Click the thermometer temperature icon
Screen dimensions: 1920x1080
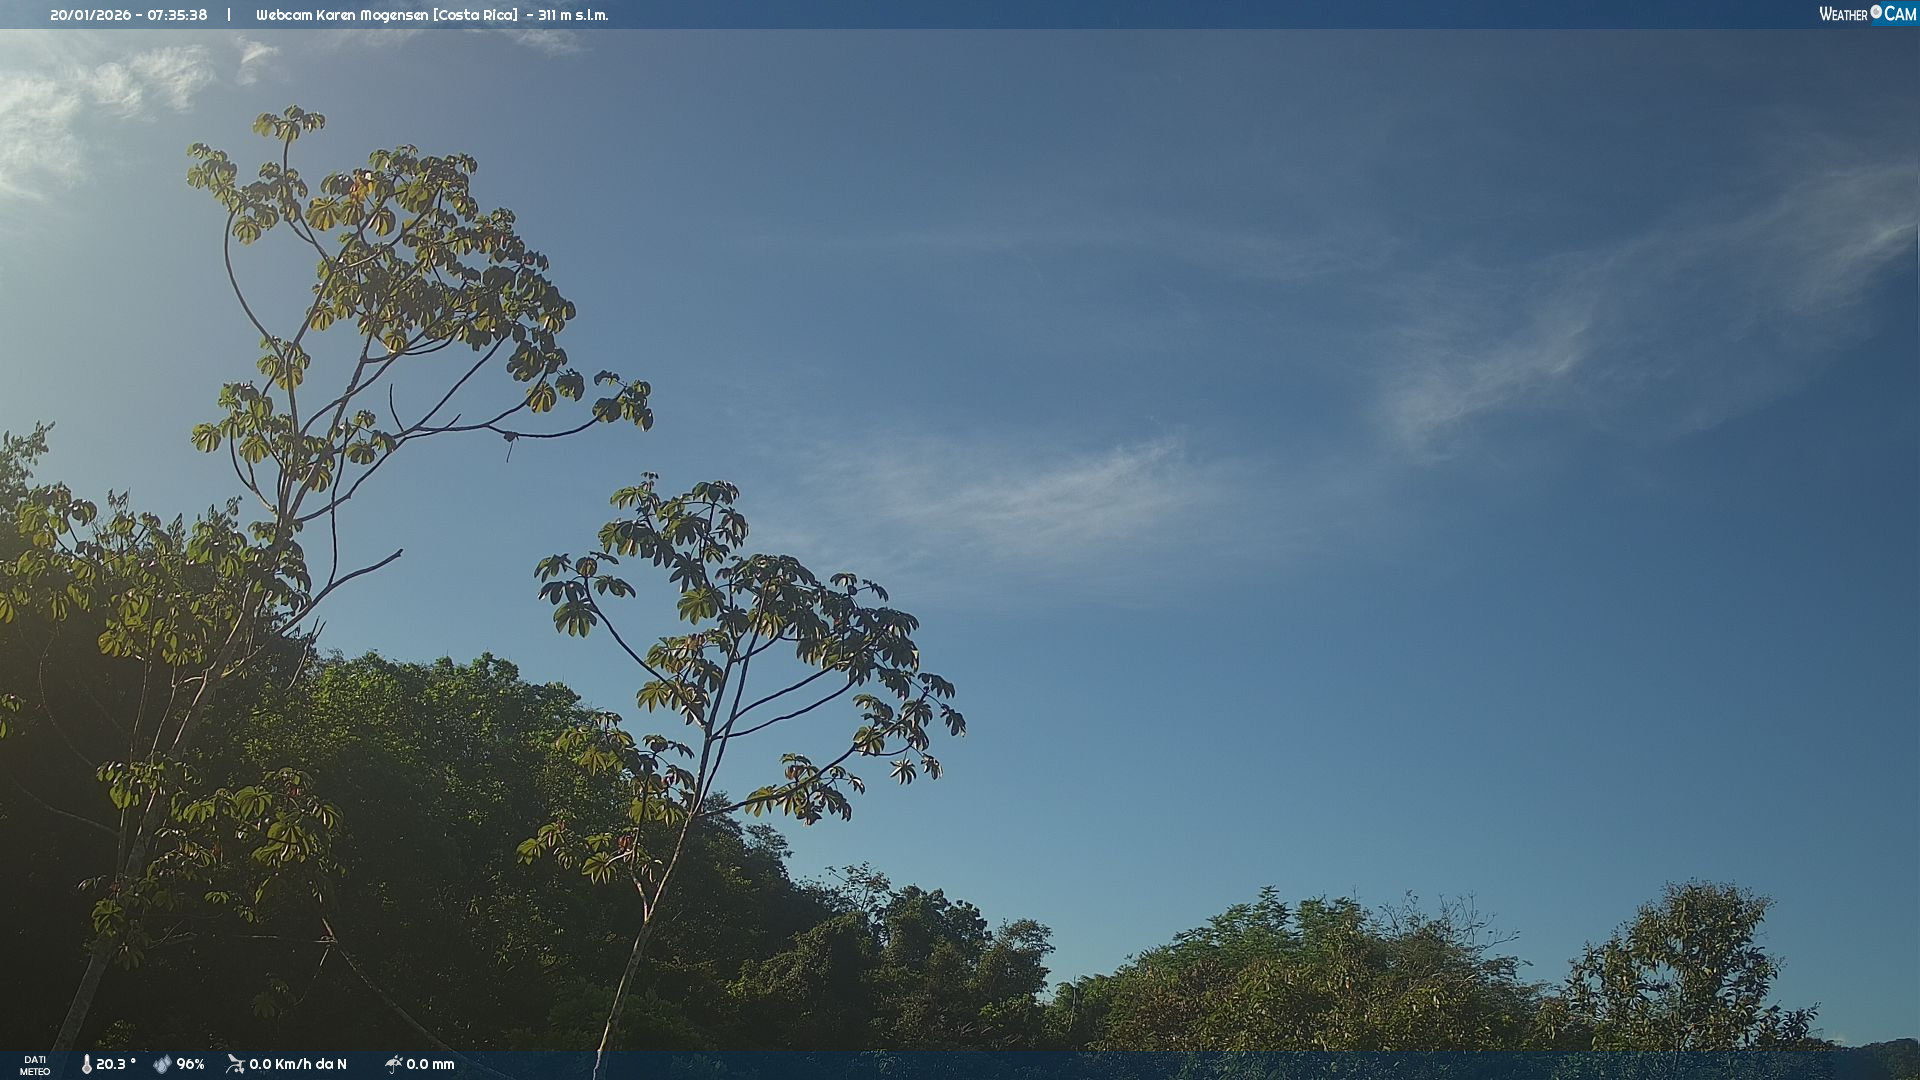click(87, 1064)
